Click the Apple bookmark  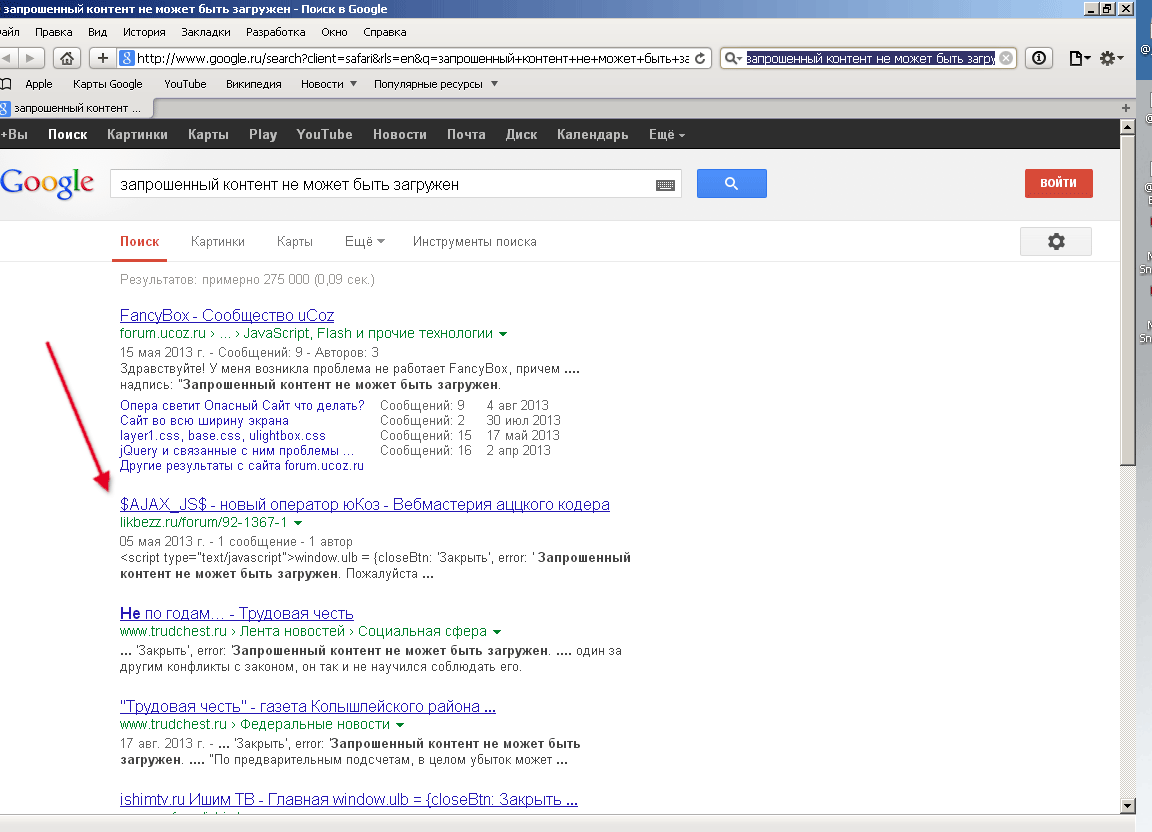[x=39, y=84]
